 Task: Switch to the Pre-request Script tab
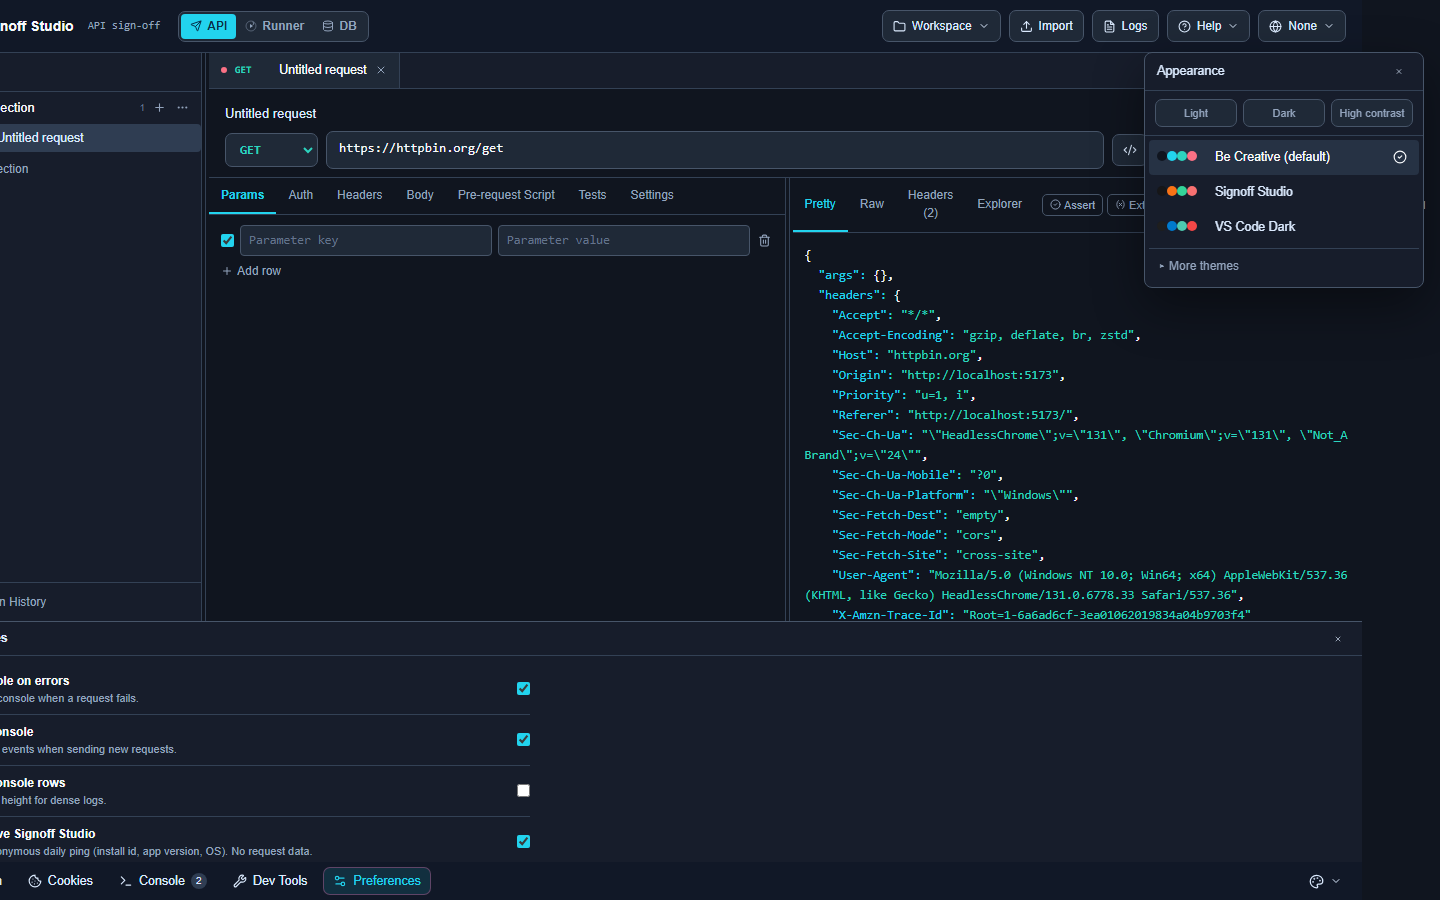pos(506,195)
